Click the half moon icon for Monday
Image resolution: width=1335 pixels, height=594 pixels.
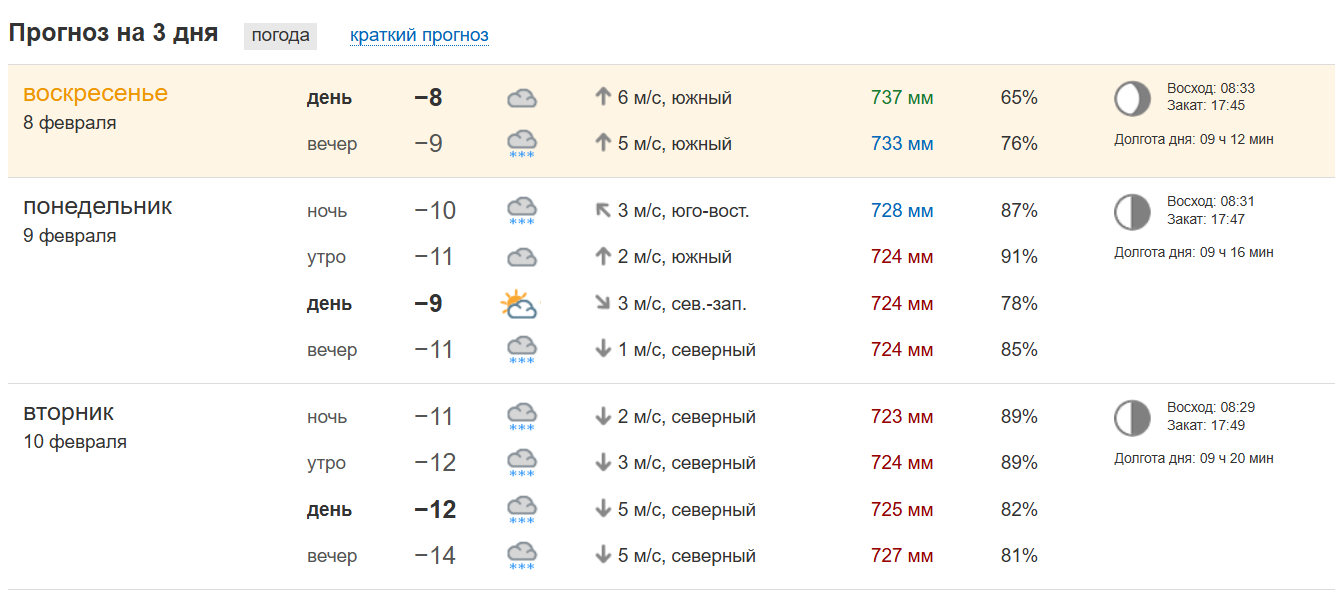point(1133,212)
